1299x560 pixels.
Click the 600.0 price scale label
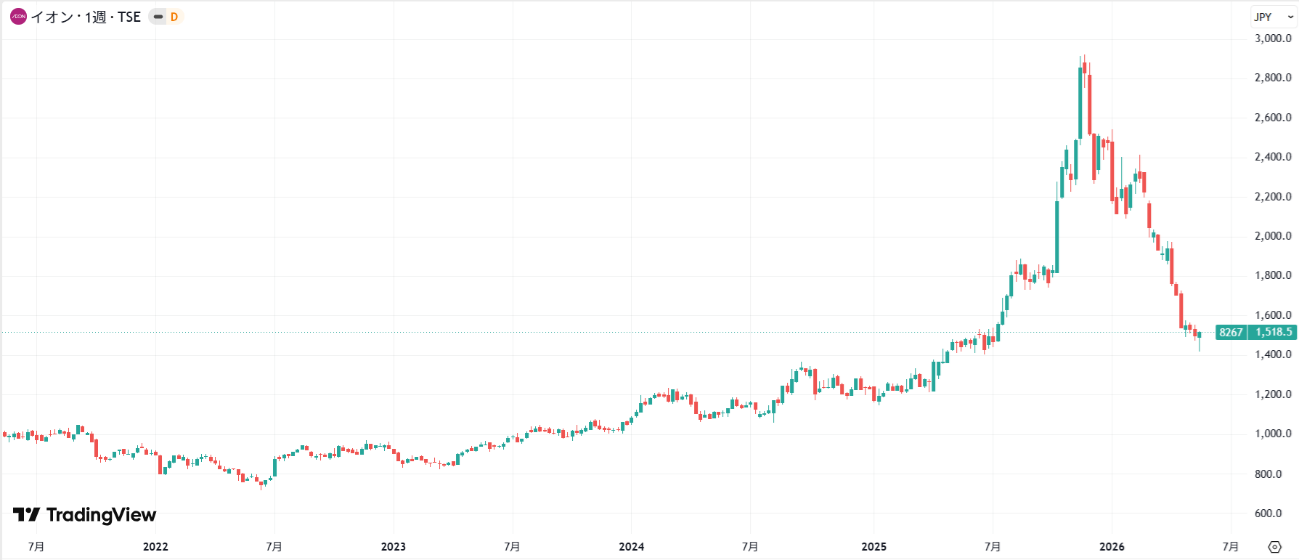point(1278,512)
